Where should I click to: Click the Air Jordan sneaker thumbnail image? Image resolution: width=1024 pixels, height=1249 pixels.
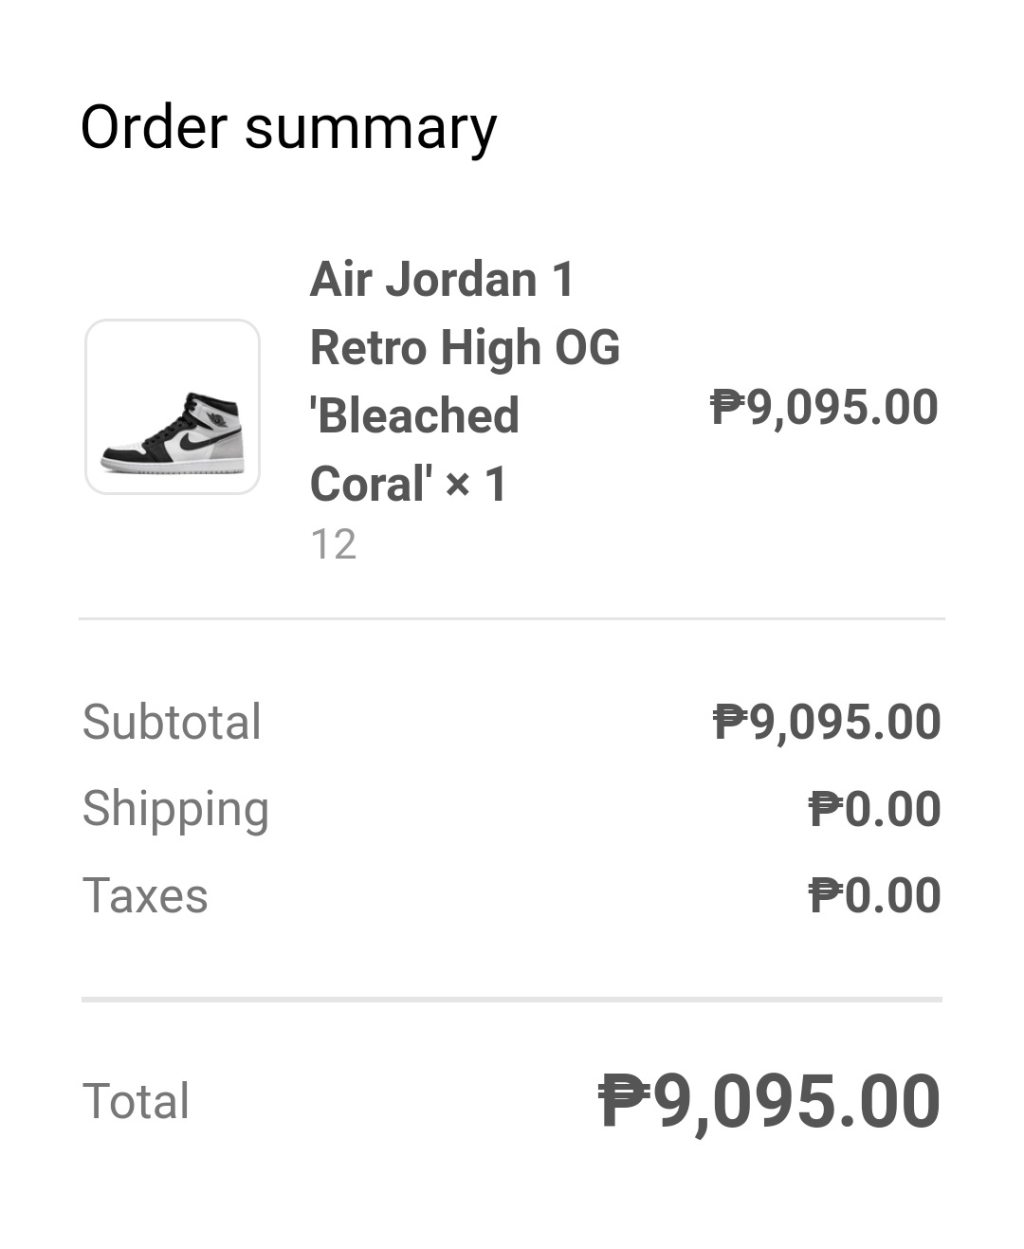(x=172, y=407)
